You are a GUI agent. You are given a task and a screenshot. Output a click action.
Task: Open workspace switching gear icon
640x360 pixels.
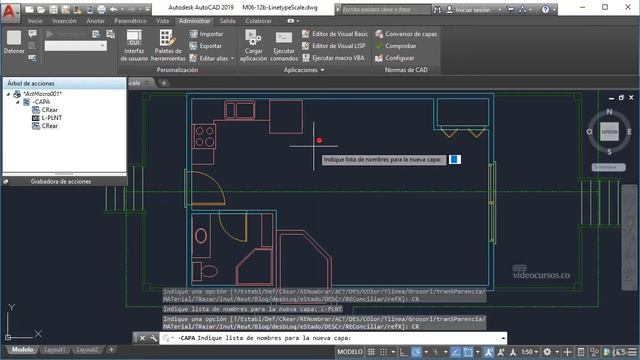tap(547, 352)
